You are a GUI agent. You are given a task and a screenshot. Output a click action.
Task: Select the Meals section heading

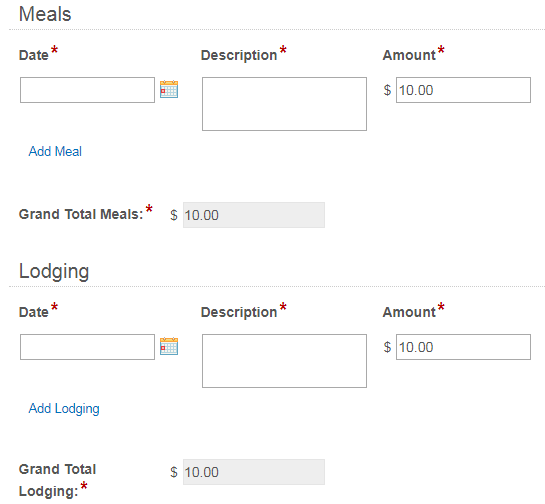click(x=45, y=14)
